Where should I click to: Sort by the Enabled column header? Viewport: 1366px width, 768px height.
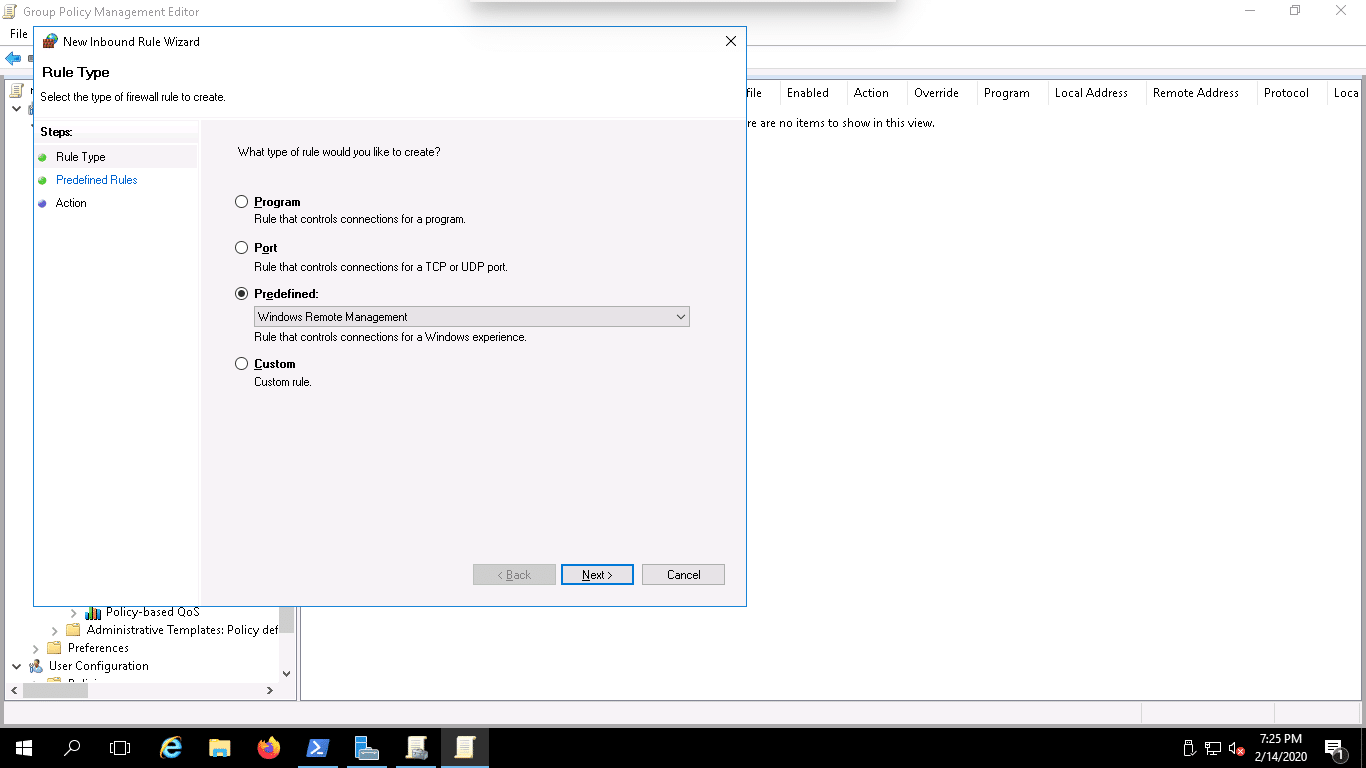pyautogui.click(x=808, y=93)
